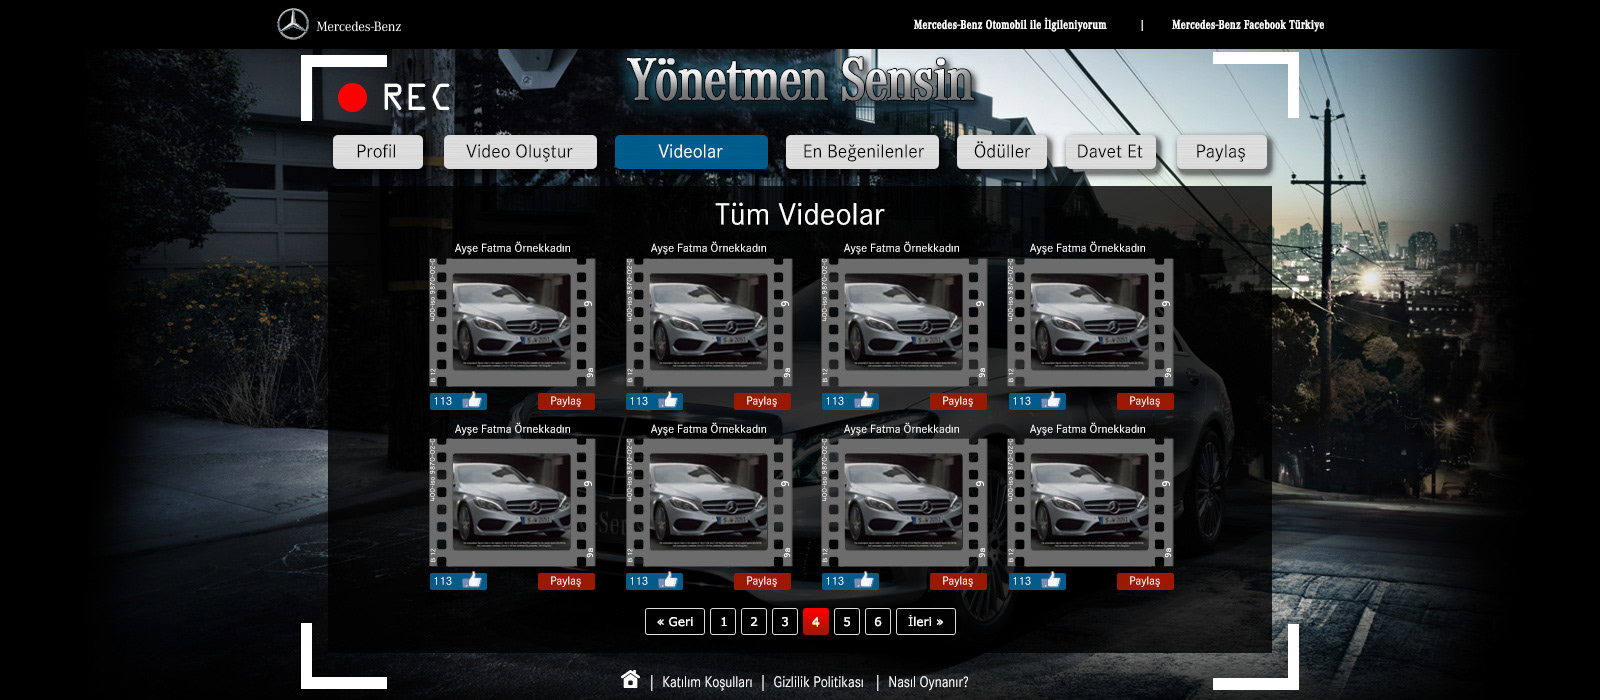Like the first video in the top row
1600x700 pixels.
[x=459, y=401]
